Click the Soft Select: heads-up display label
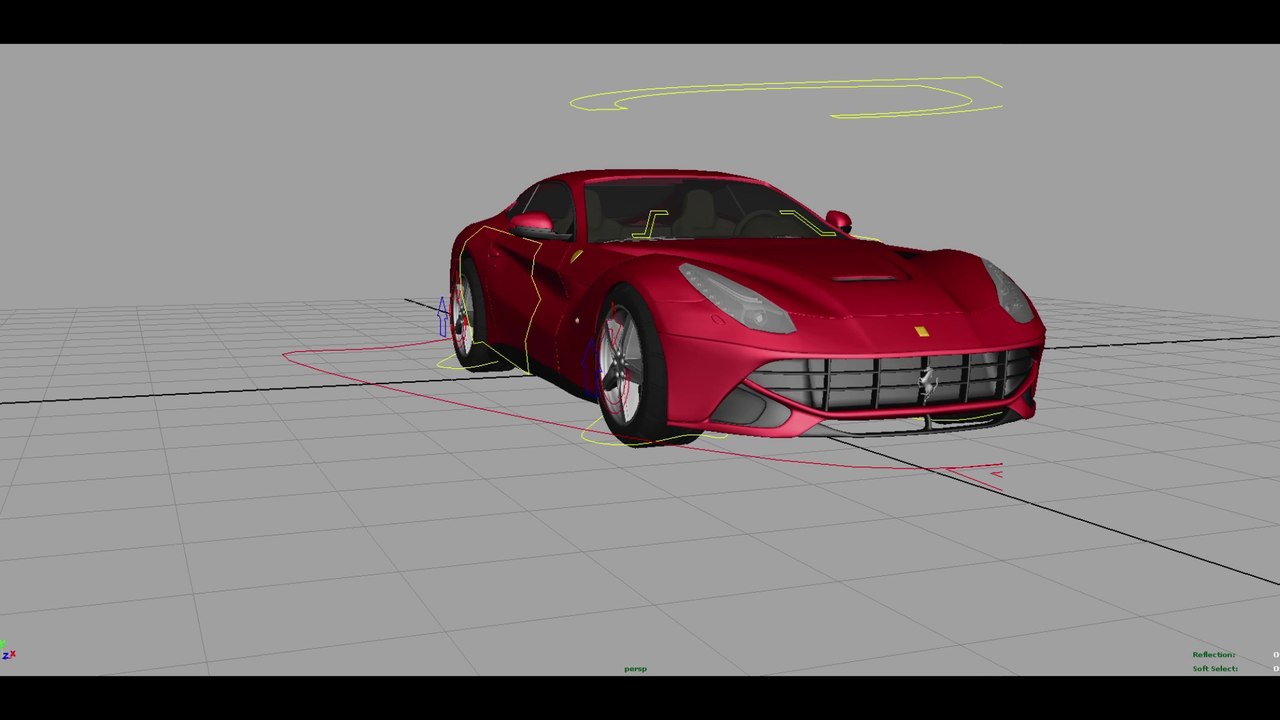The height and width of the screenshot is (720, 1280). (x=1215, y=669)
